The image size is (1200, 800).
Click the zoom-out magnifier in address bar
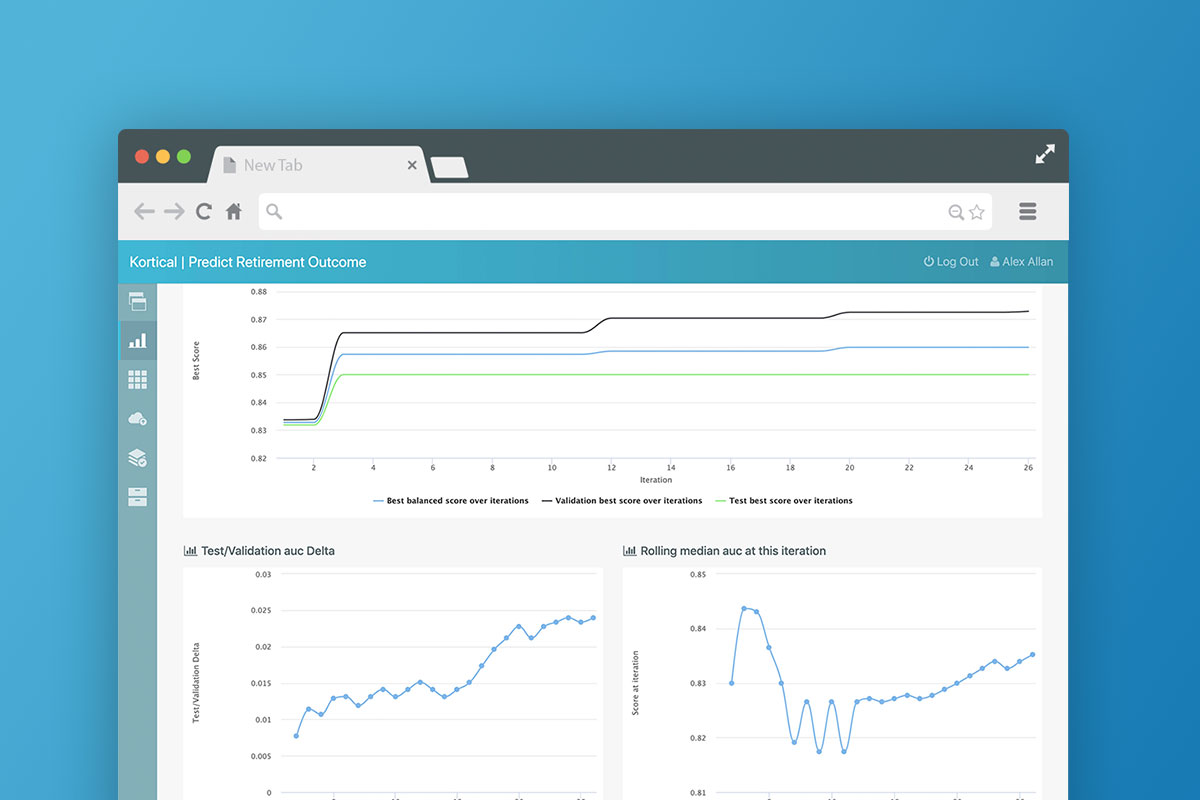point(956,212)
